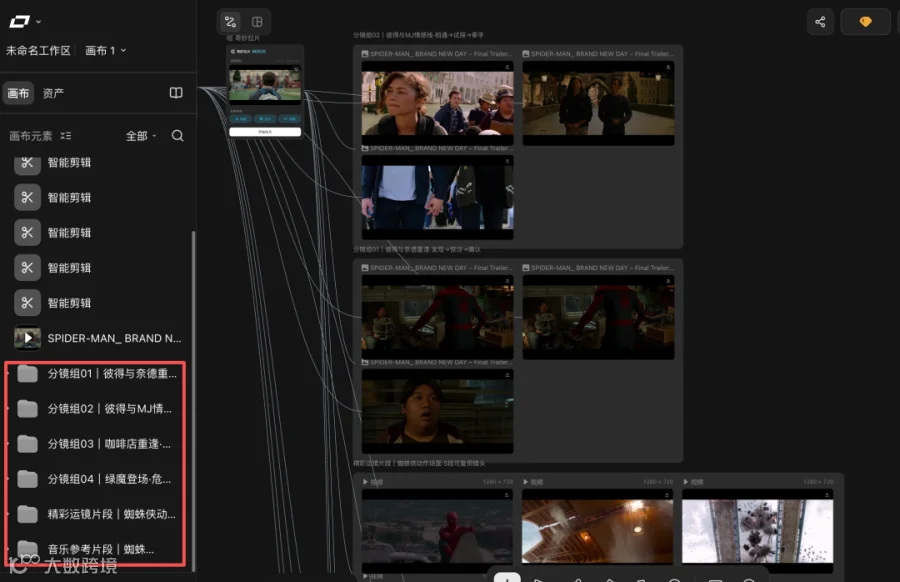Switch to the 画布 tab
Viewport: 900px width, 582px height.
coord(18,93)
